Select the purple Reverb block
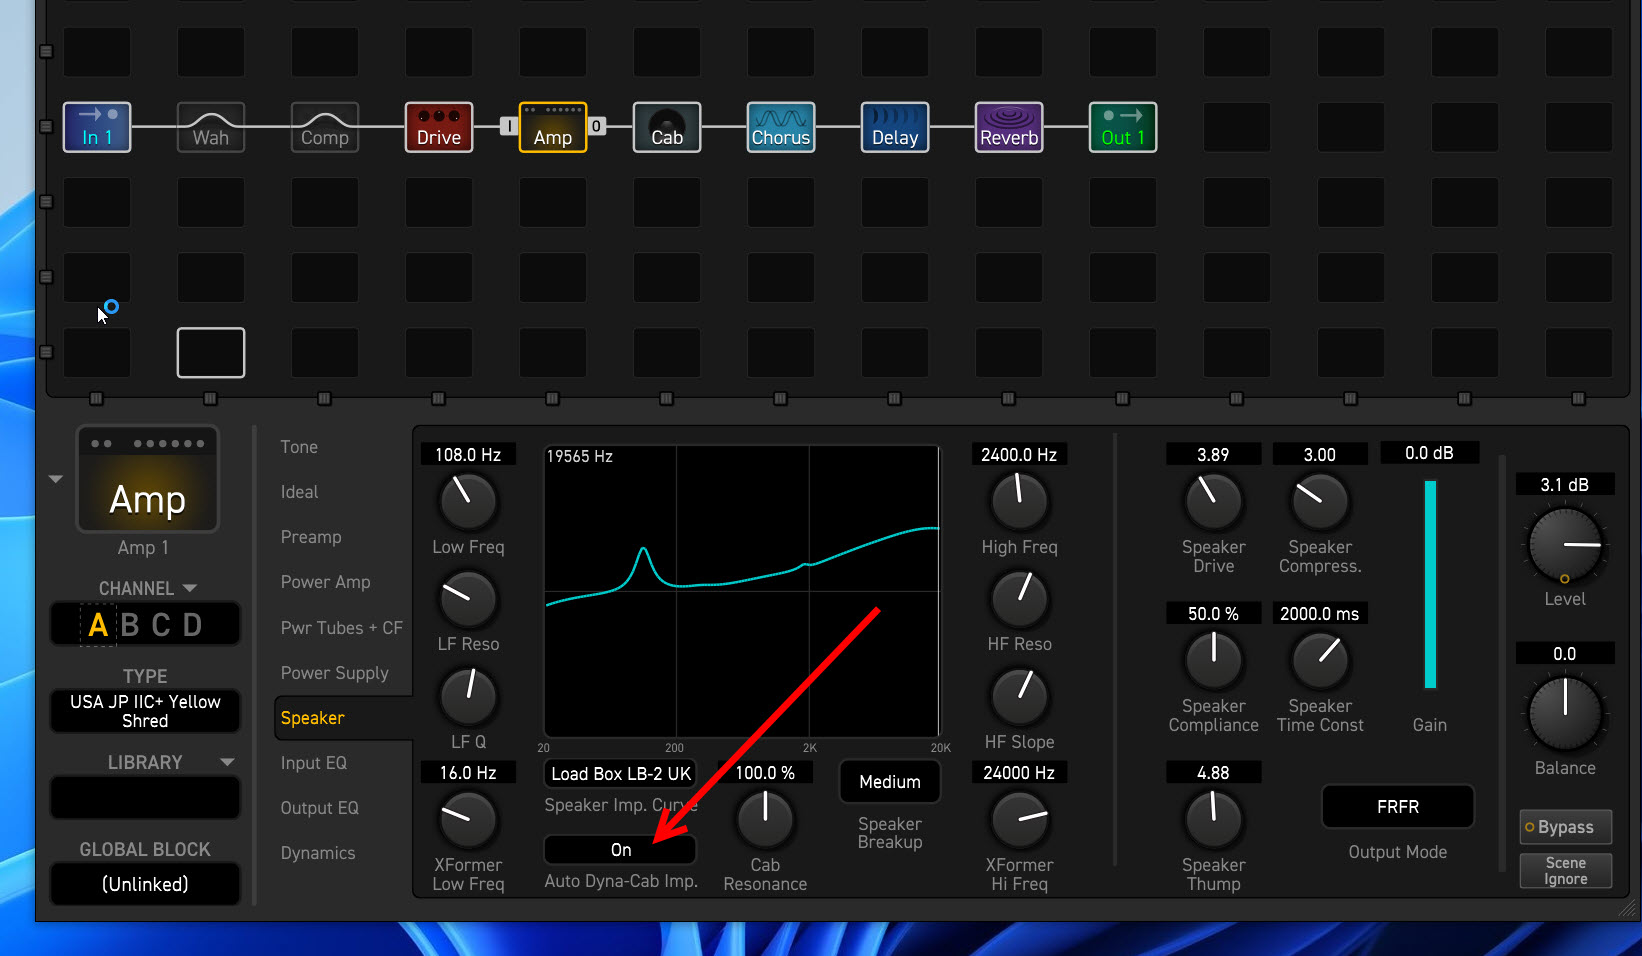1642x956 pixels. (1009, 127)
